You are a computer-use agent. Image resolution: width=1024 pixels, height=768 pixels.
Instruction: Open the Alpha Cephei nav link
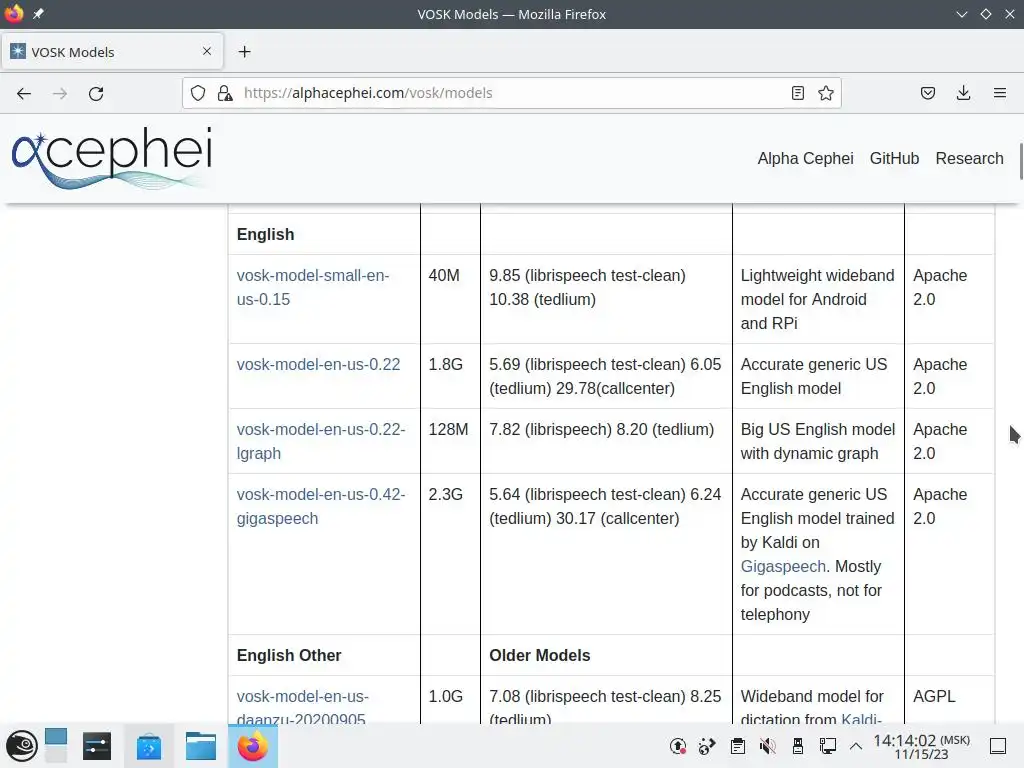tap(805, 159)
